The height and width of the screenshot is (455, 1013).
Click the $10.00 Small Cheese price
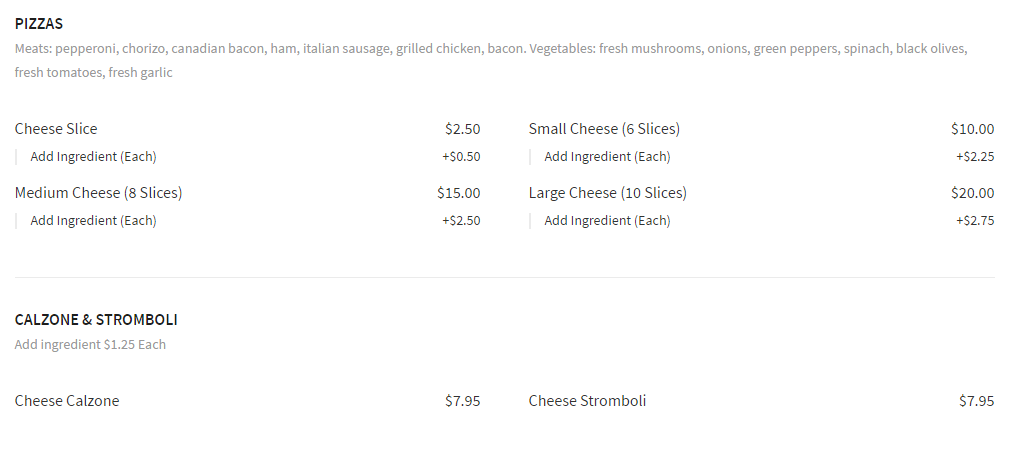point(972,129)
